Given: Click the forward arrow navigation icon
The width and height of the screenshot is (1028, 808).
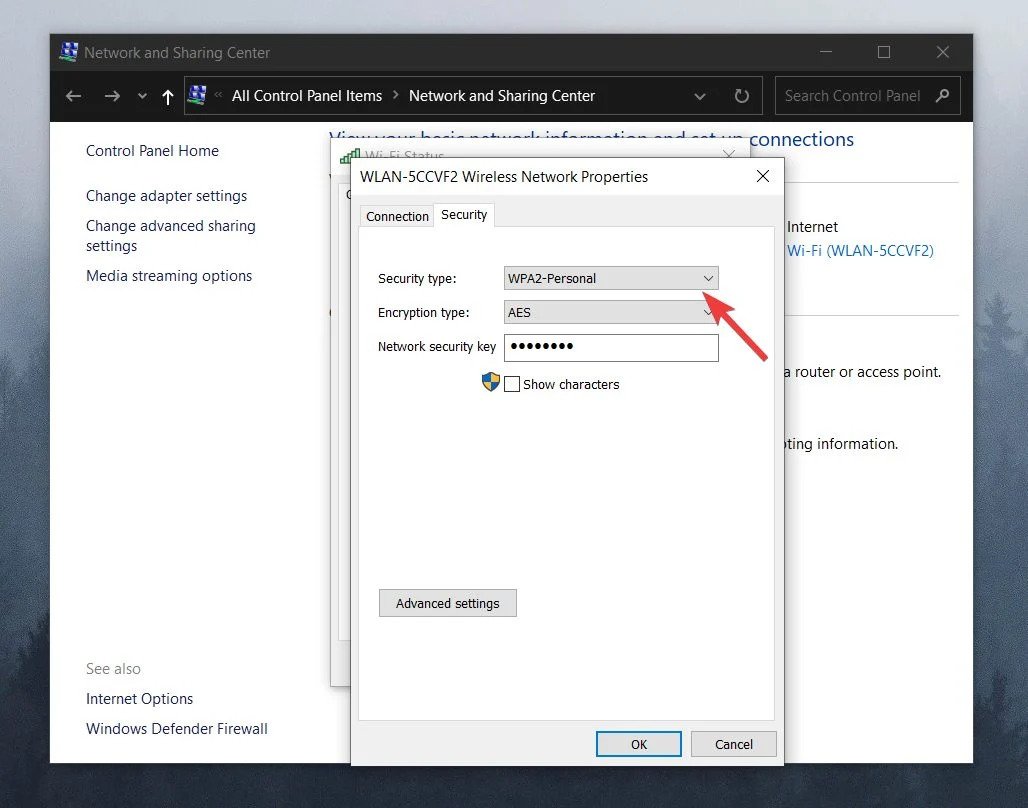Looking at the screenshot, I should (112, 96).
